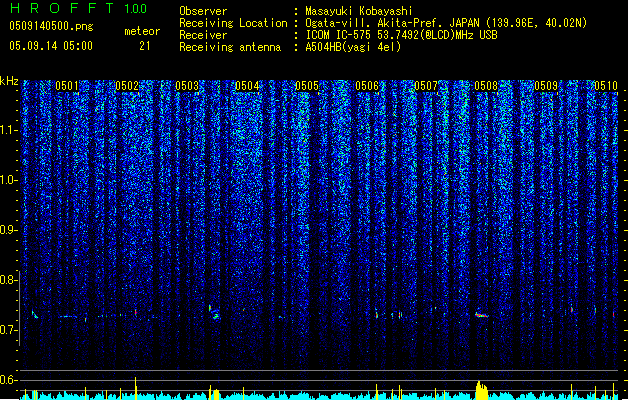Click the 0.8 kHz axis label
The height and width of the screenshot is (400, 629).
click(9, 280)
